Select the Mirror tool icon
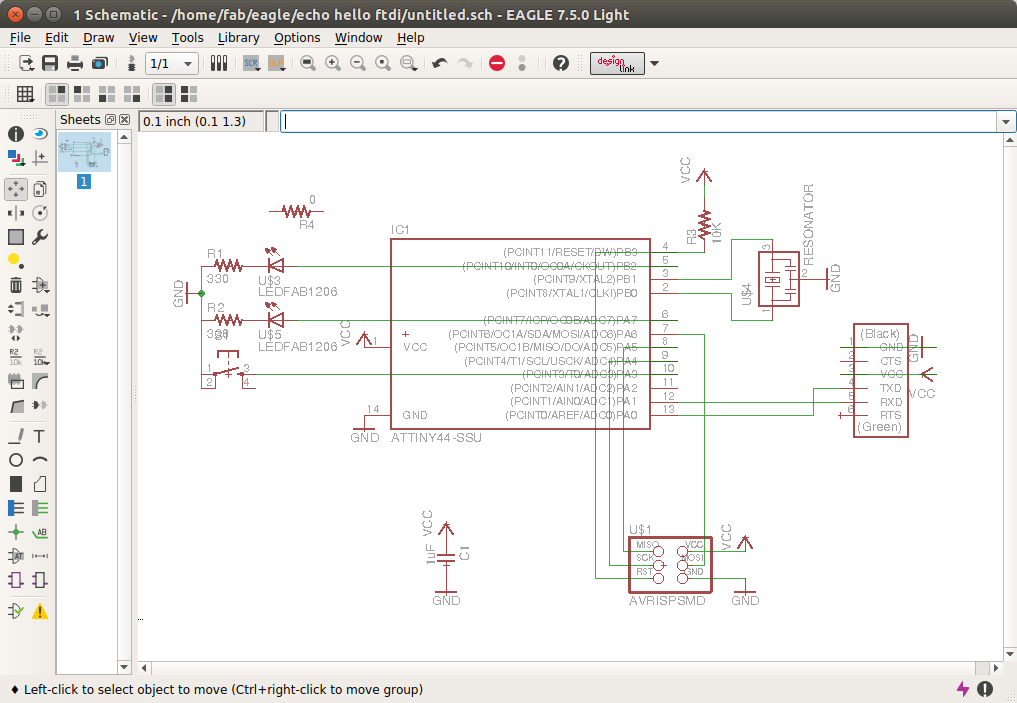Image resolution: width=1017 pixels, height=703 pixels. pyautogui.click(x=16, y=213)
